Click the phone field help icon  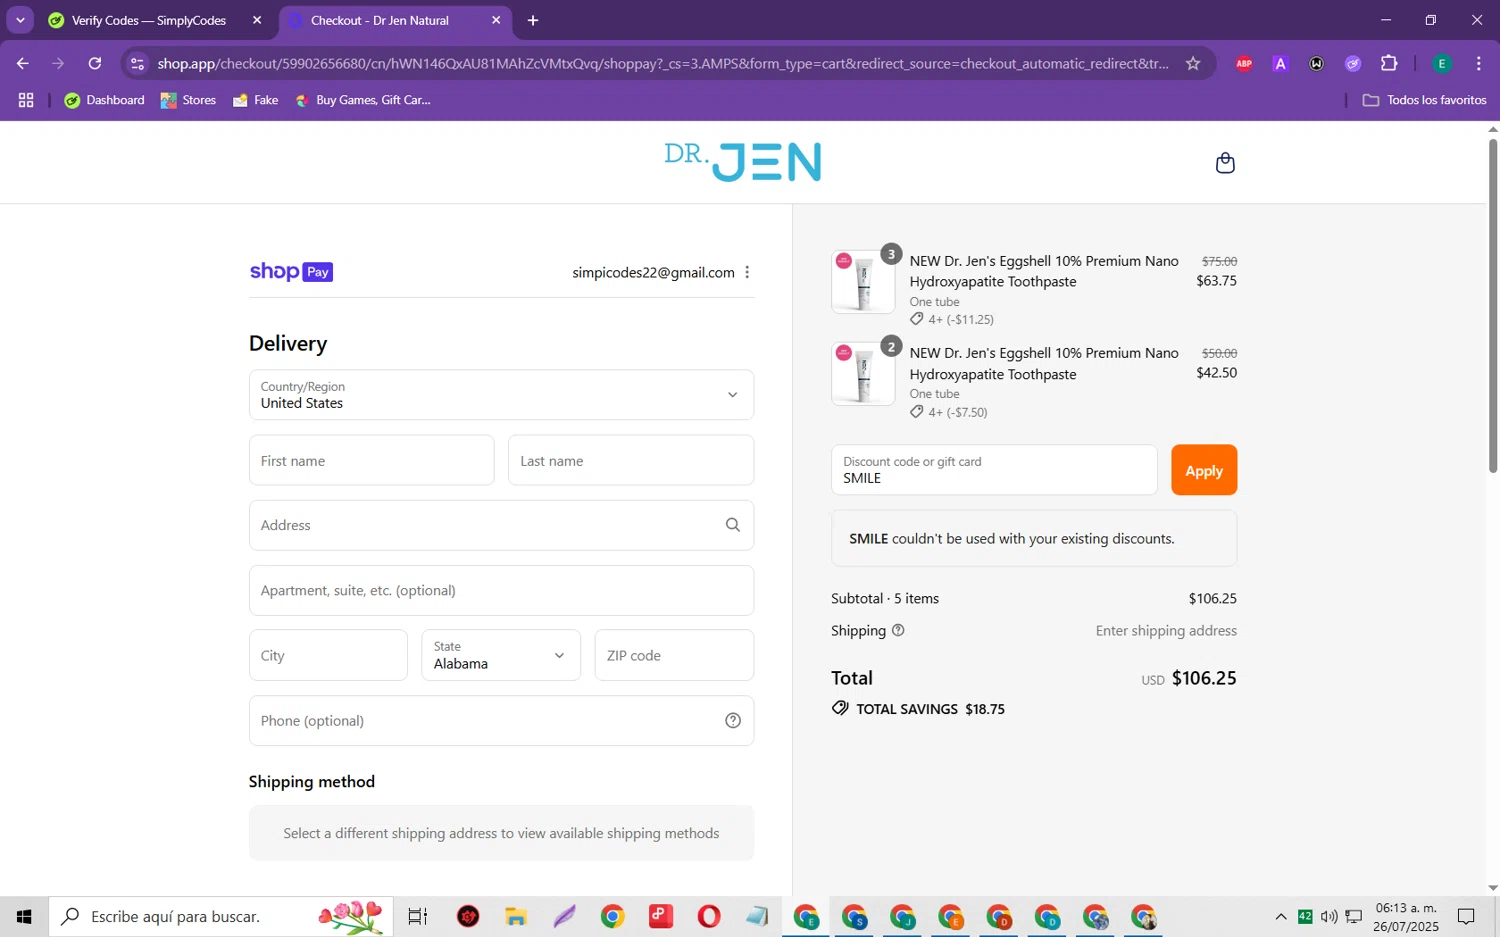click(x=733, y=721)
